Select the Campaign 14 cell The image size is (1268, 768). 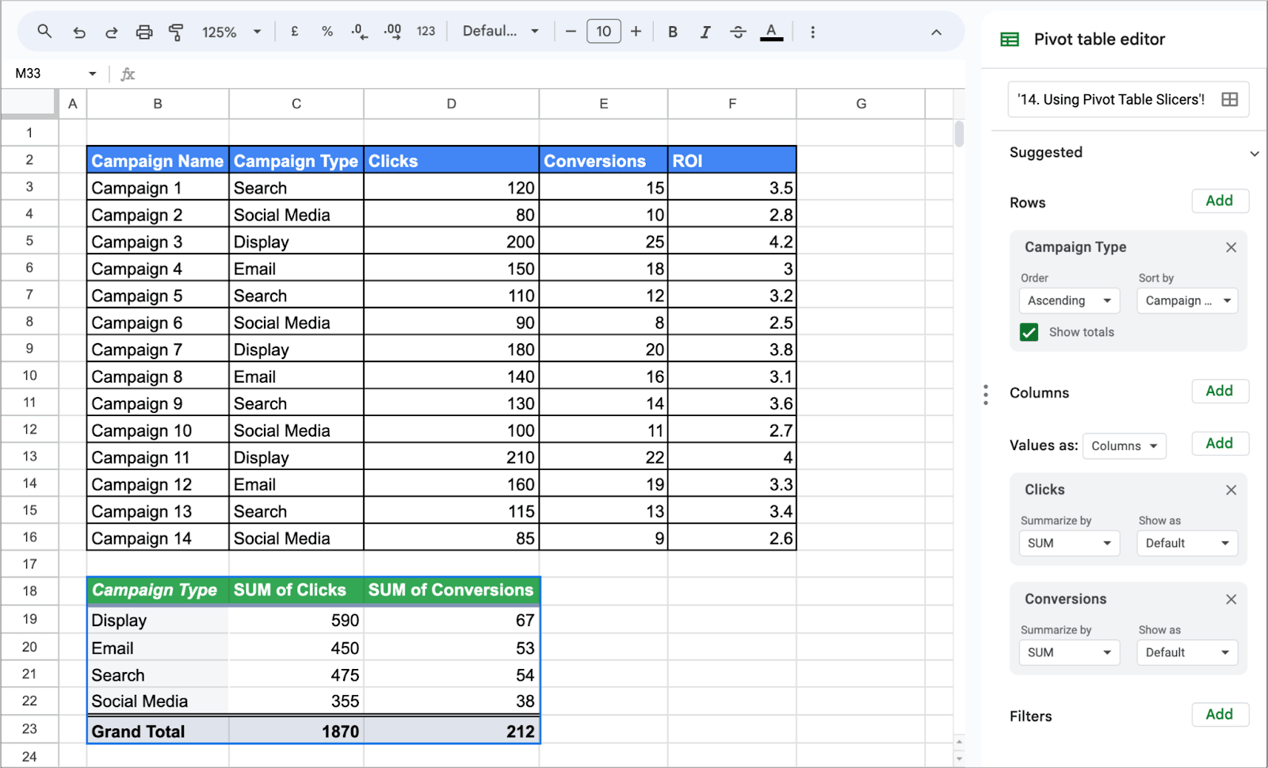click(x=158, y=538)
